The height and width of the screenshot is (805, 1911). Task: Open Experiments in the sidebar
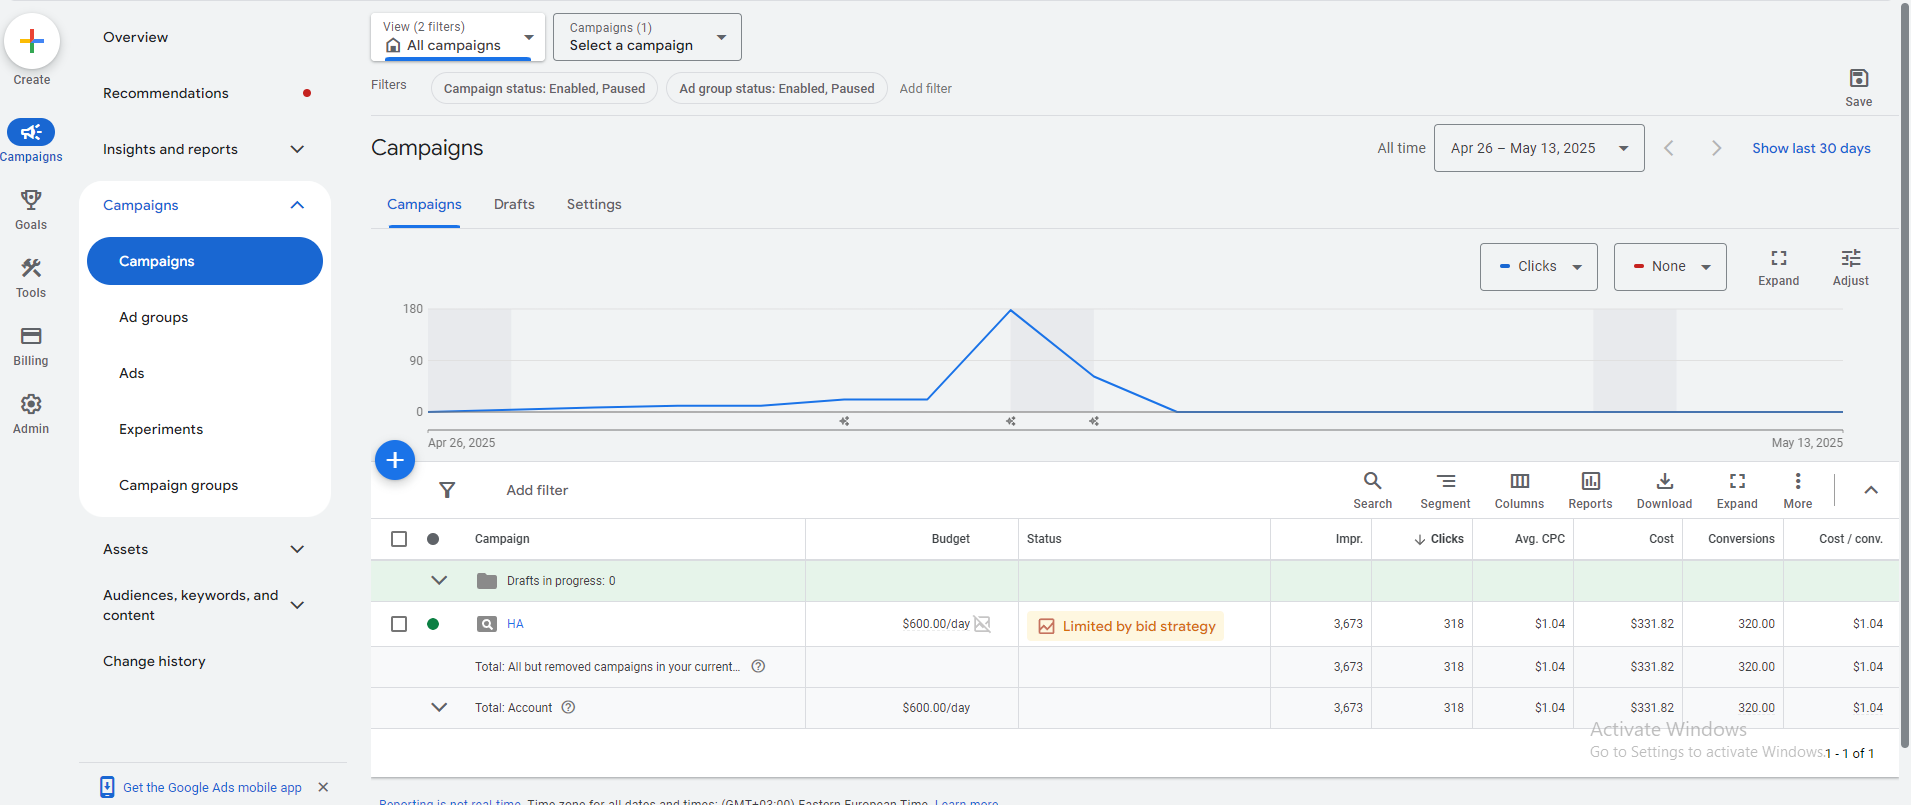tap(161, 429)
